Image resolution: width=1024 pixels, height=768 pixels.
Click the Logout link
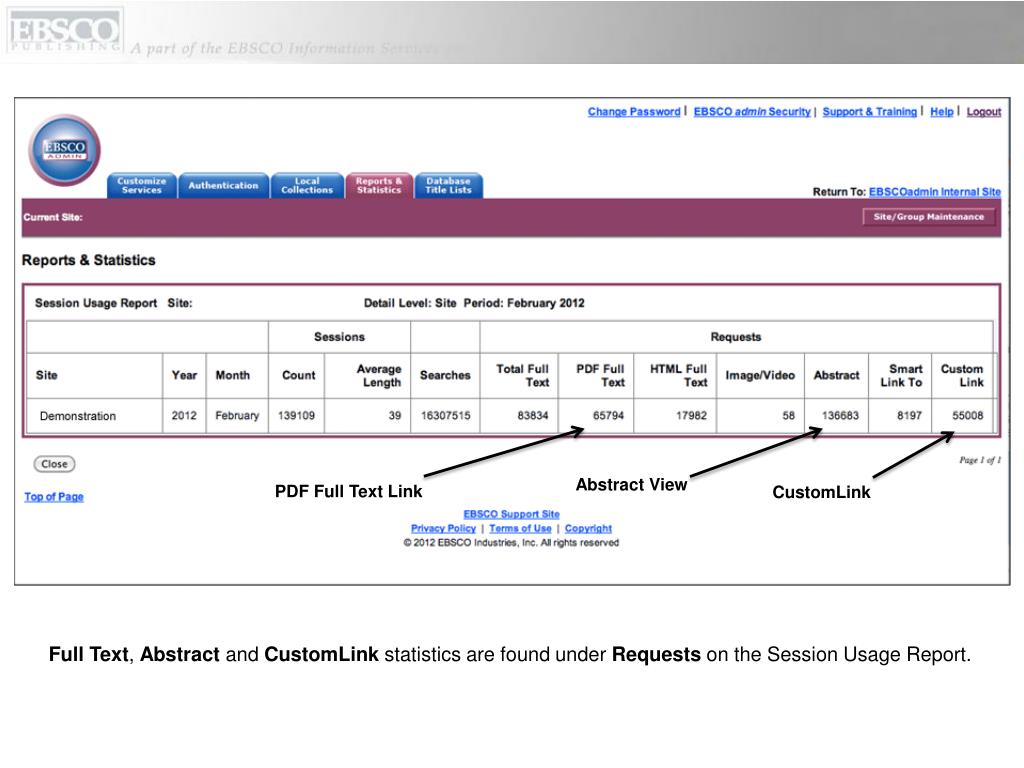984,112
